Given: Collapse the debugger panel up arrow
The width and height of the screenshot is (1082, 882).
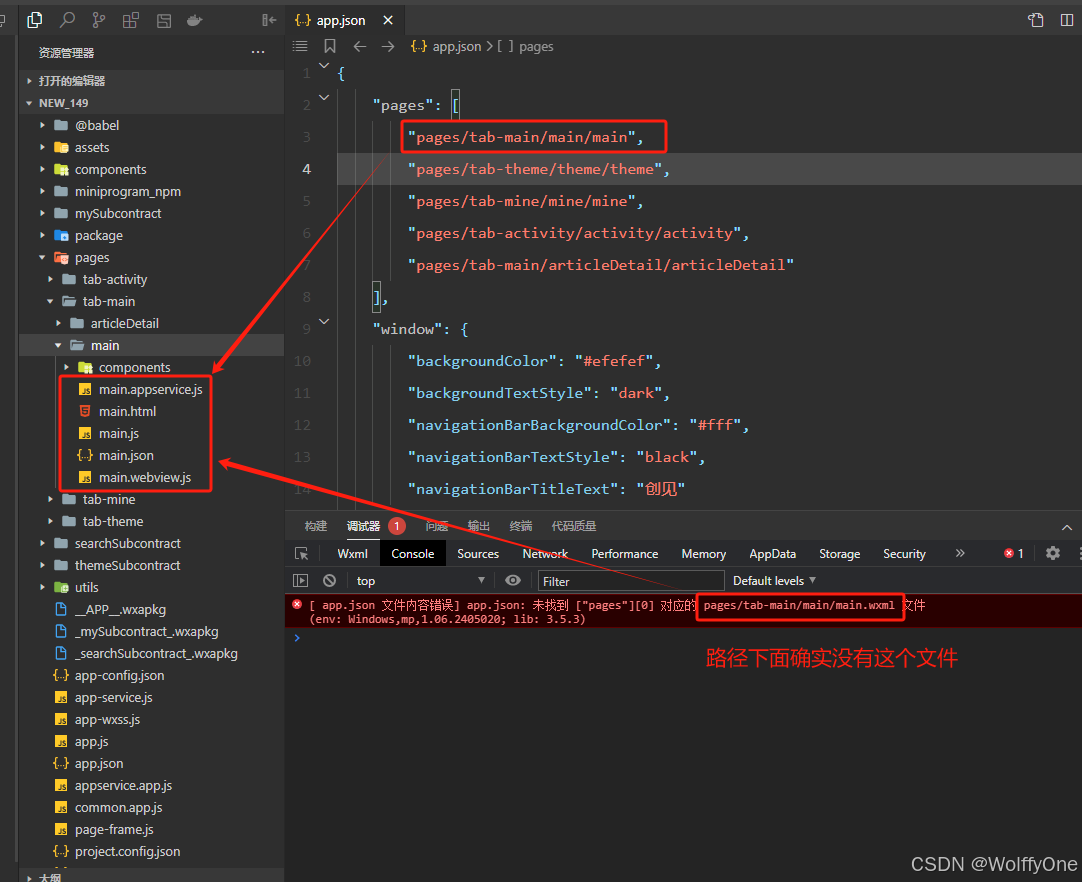Looking at the screenshot, I should [1067, 527].
